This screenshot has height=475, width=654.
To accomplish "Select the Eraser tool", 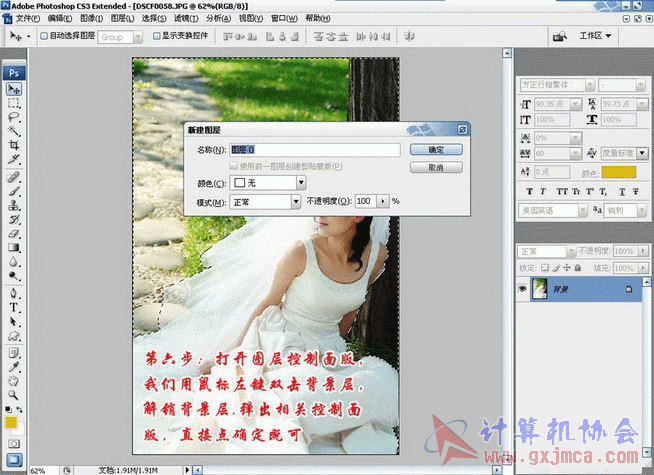I will pyautogui.click(x=14, y=234).
